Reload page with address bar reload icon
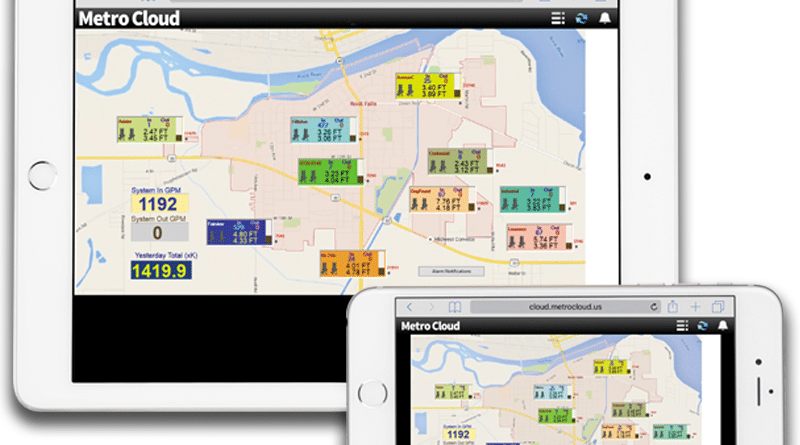Image resolution: width=800 pixels, height=445 pixels. tap(654, 307)
